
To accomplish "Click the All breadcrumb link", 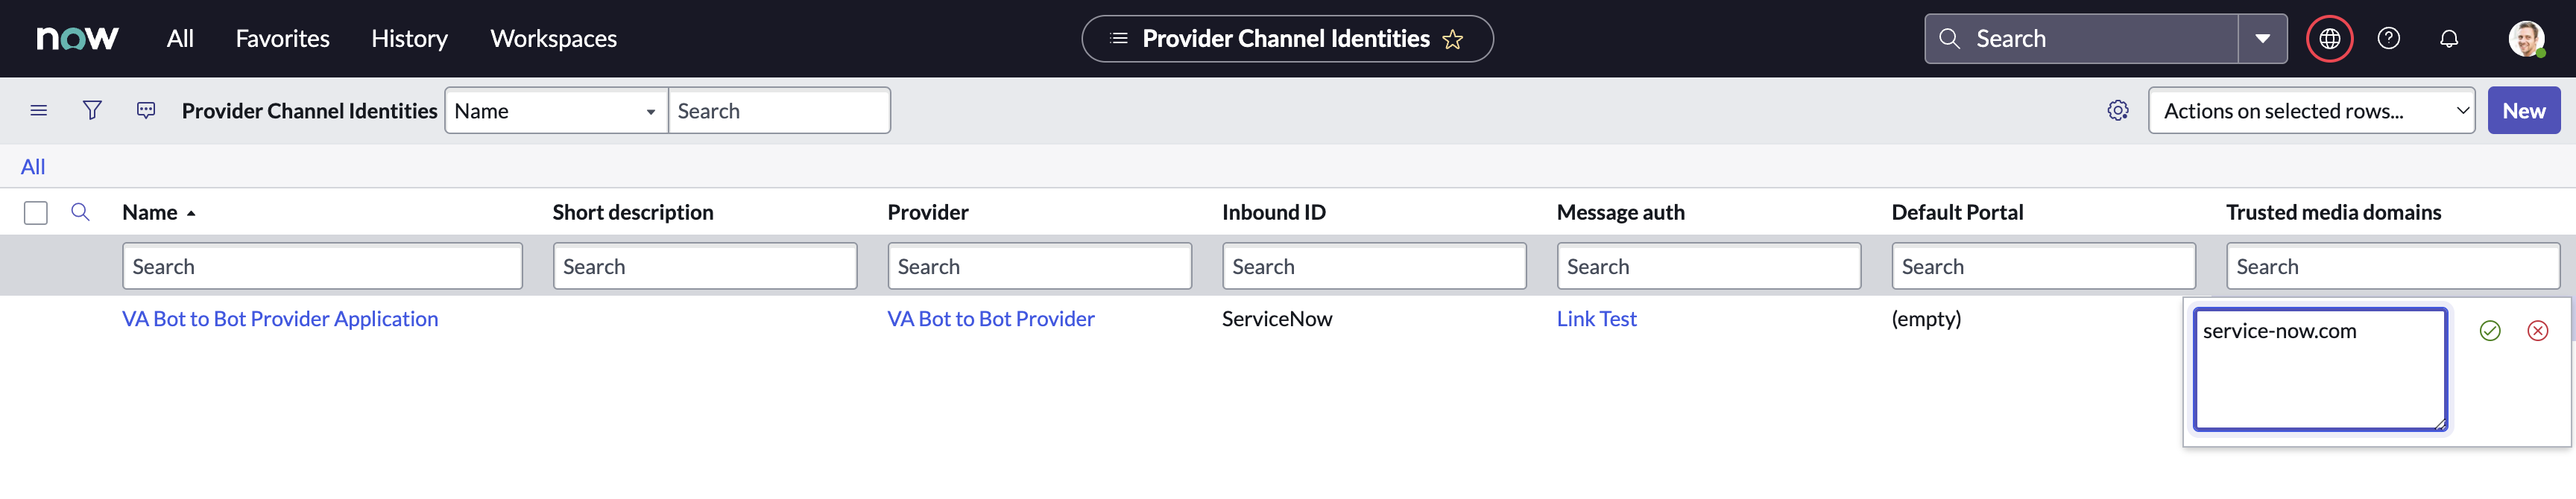I will click(x=33, y=166).
